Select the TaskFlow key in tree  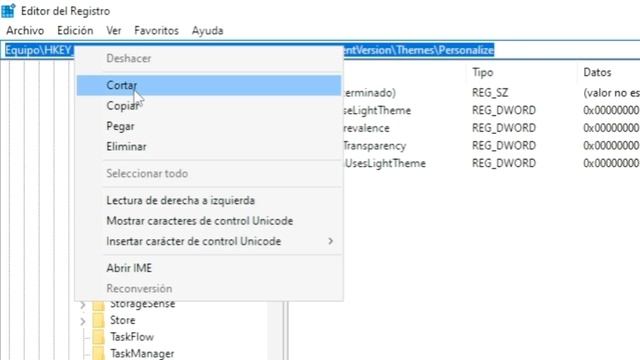pos(132,337)
